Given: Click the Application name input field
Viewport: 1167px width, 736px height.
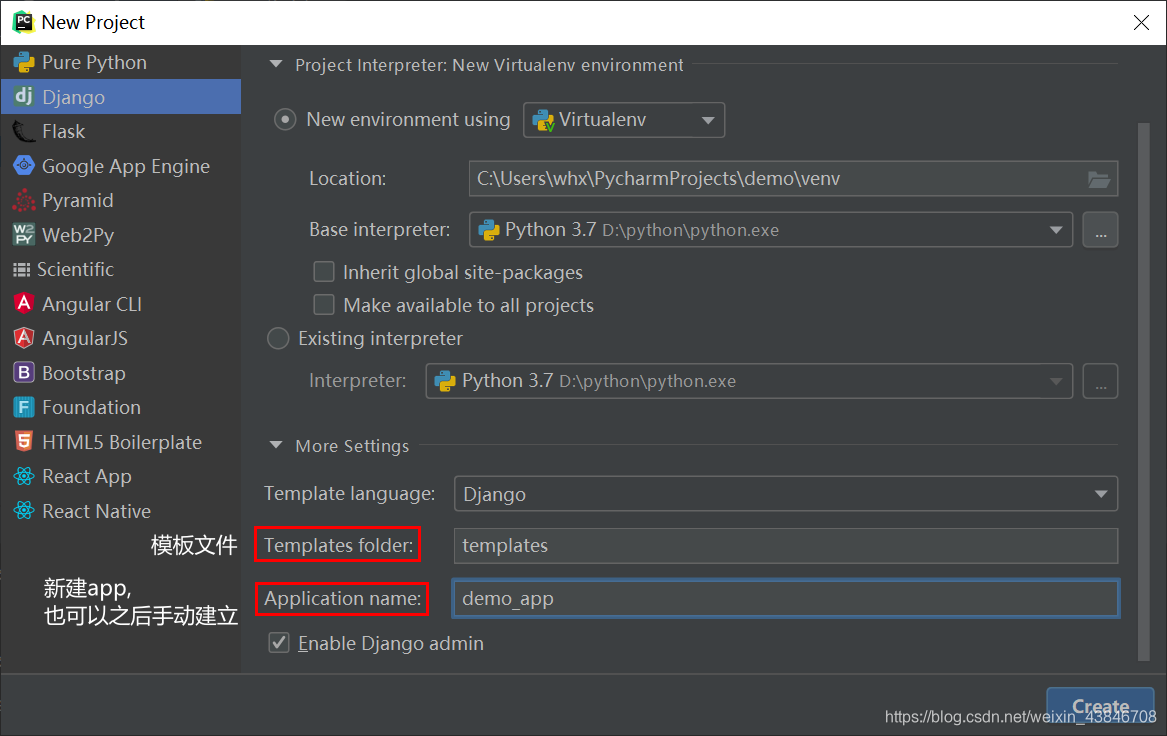Looking at the screenshot, I should click(786, 598).
